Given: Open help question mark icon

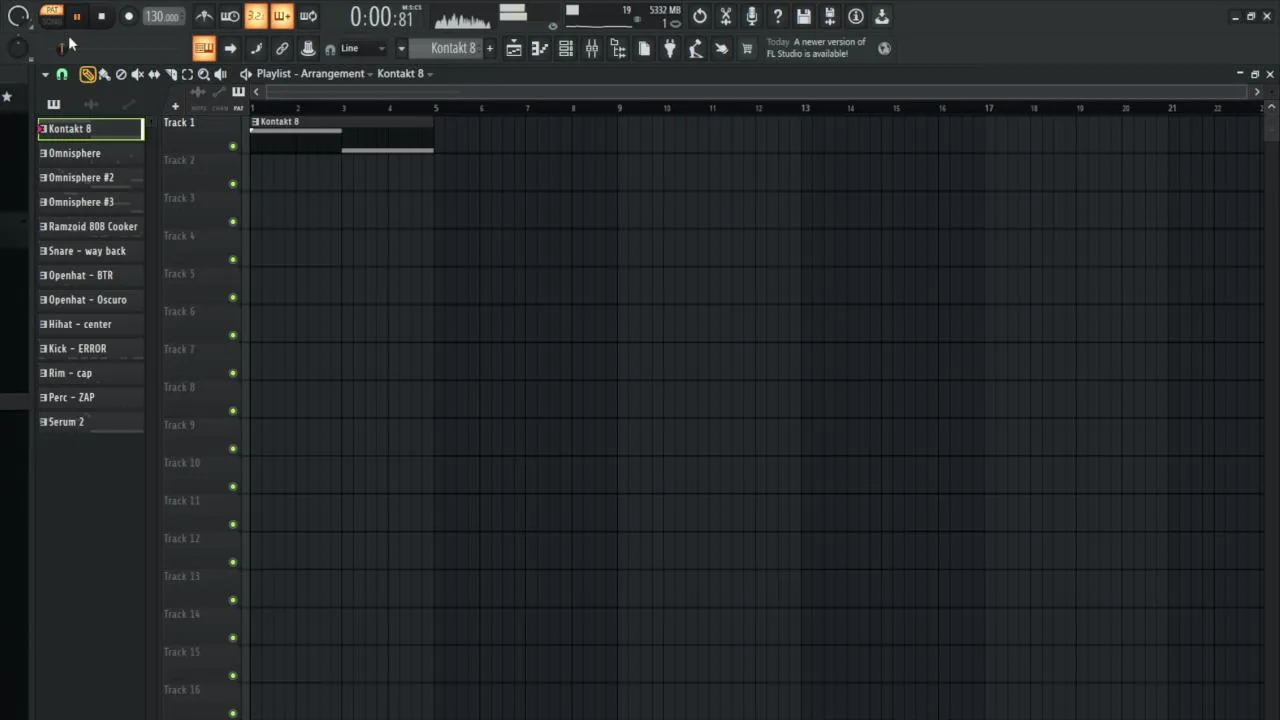Looking at the screenshot, I should pyautogui.click(x=777, y=16).
